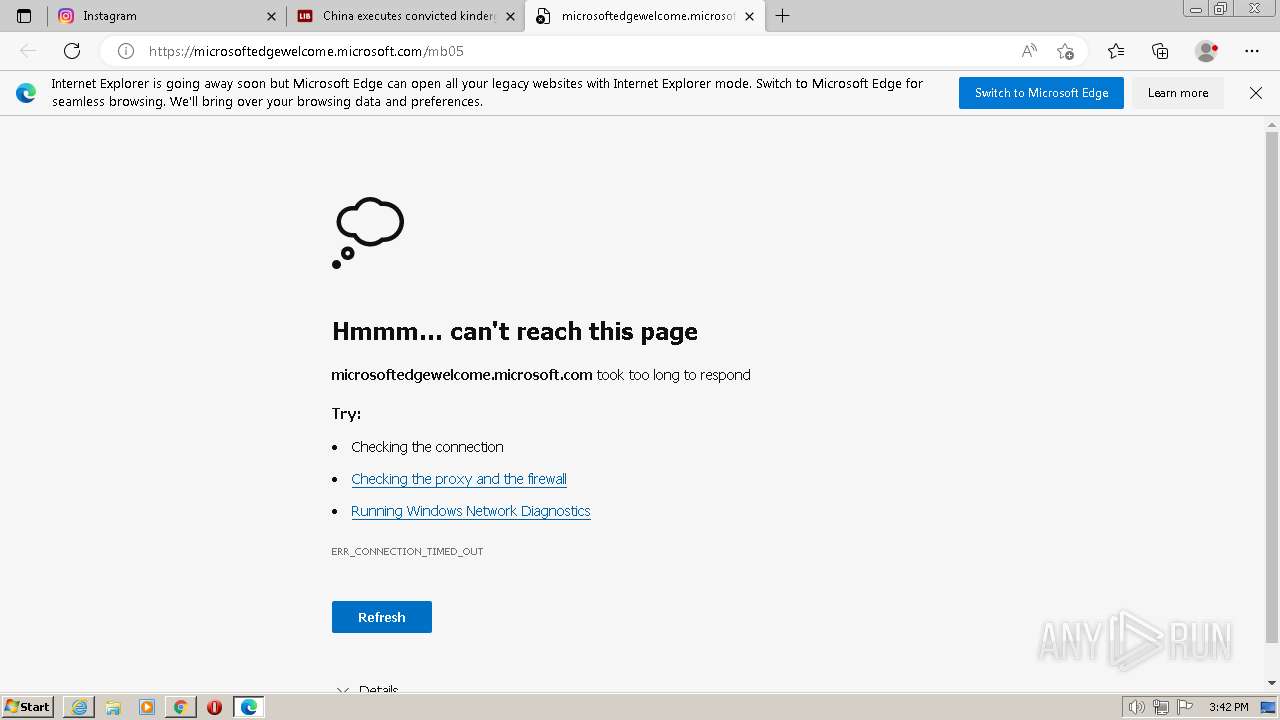Open Checking the proxy and the firewall link

[459, 479]
